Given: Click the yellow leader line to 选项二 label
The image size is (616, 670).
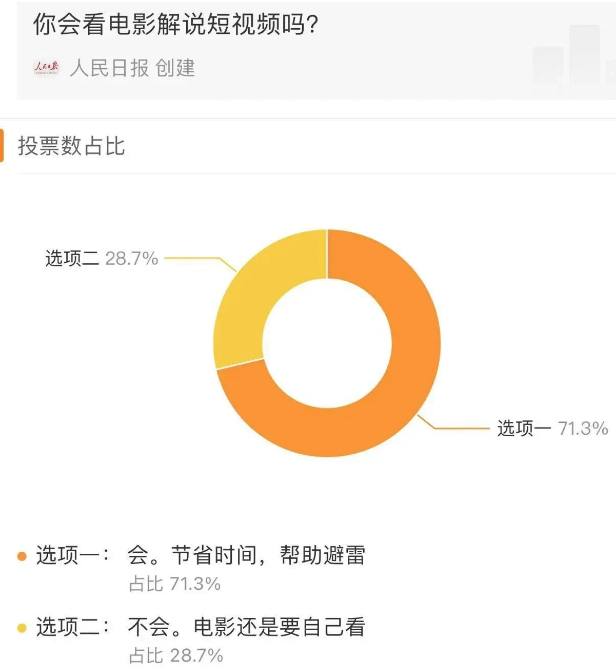Looking at the screenshot, I should (x=200, y=264).
